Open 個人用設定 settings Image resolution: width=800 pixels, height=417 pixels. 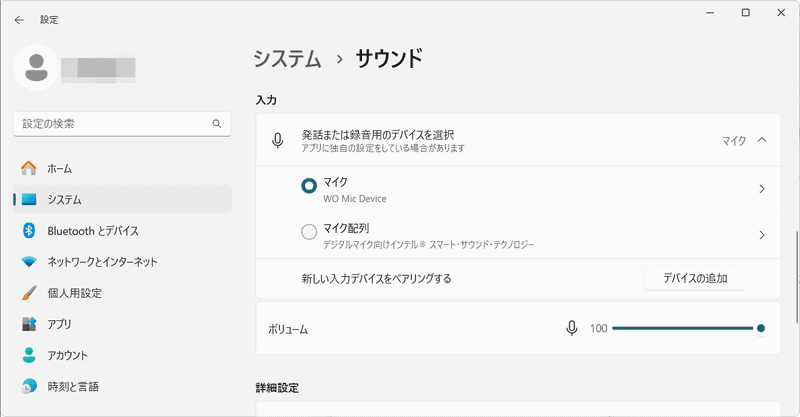pyautogui.click(x=122, y=293)
